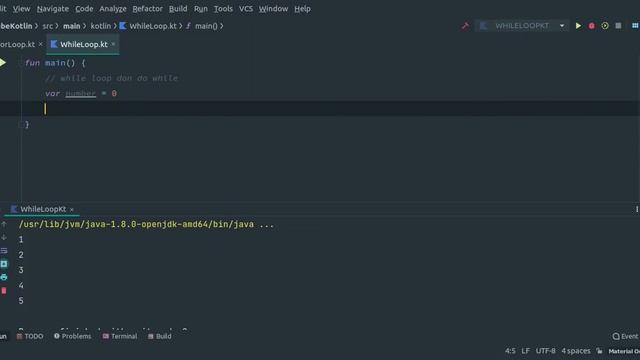
Task: Click the comment line 'while loop dan do while'
Action: [111, 78]
